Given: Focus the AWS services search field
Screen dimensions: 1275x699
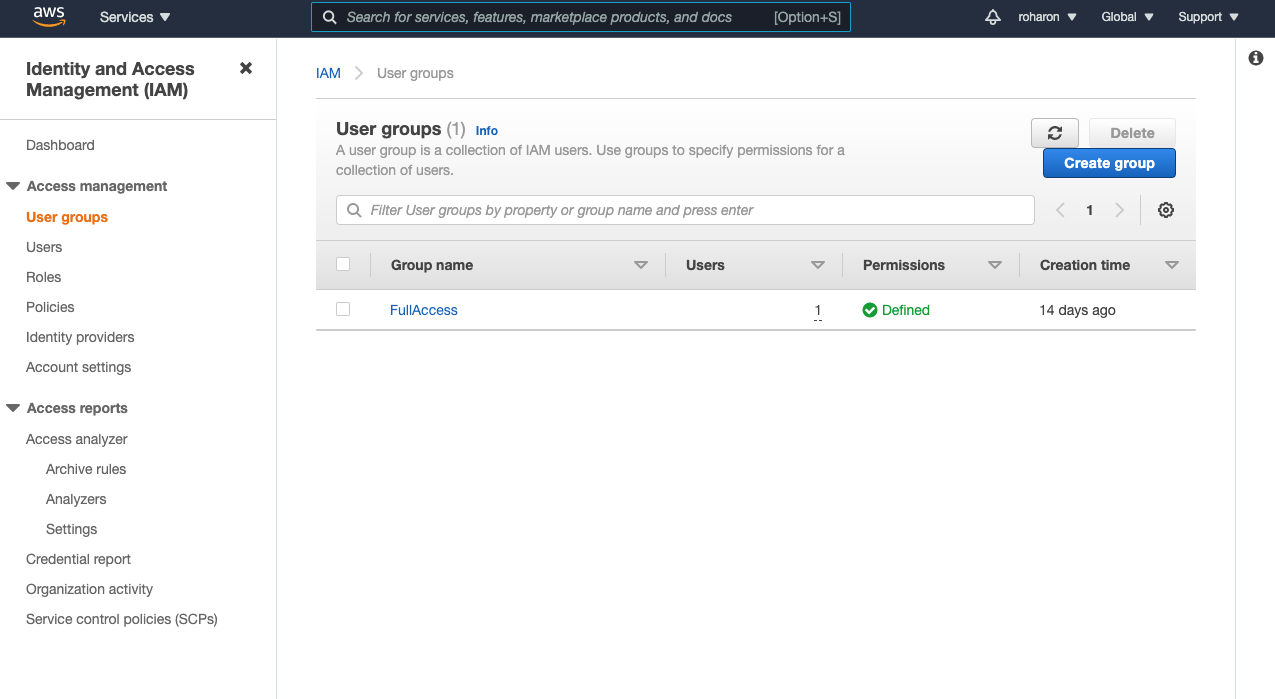Looking at the screenshot, I should pos(581,17).
